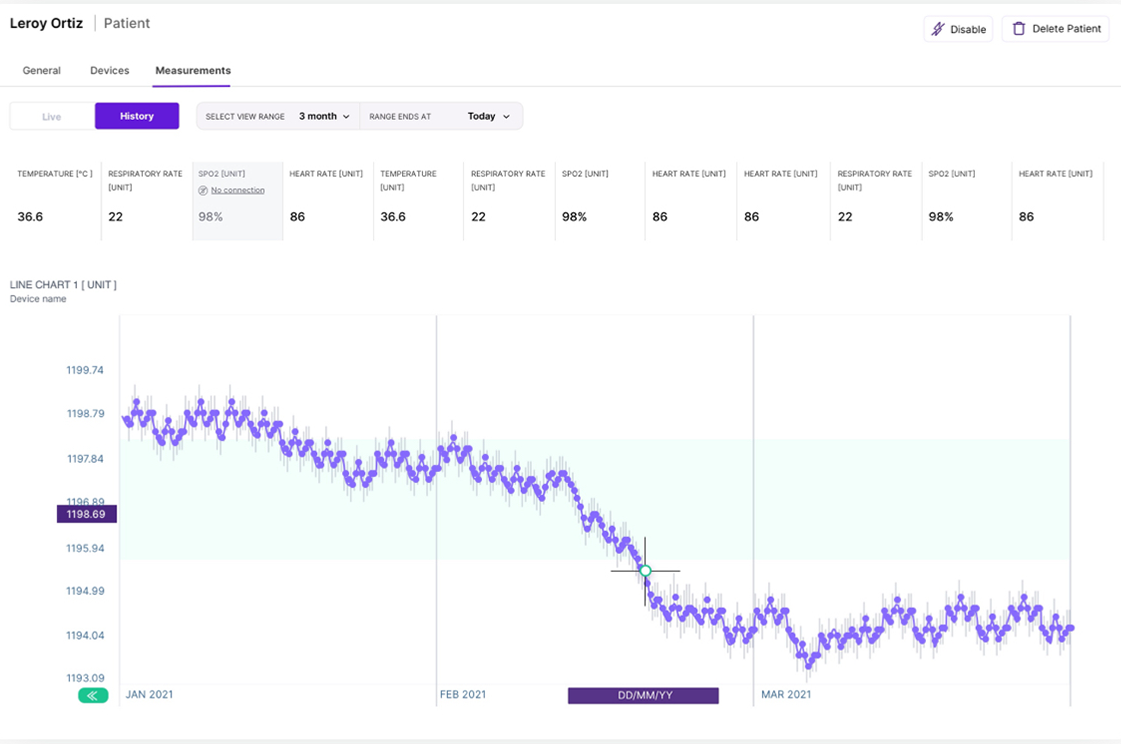Click the Delete Patient button
The image size is (1121, 744).
(x=1055, y=29)
